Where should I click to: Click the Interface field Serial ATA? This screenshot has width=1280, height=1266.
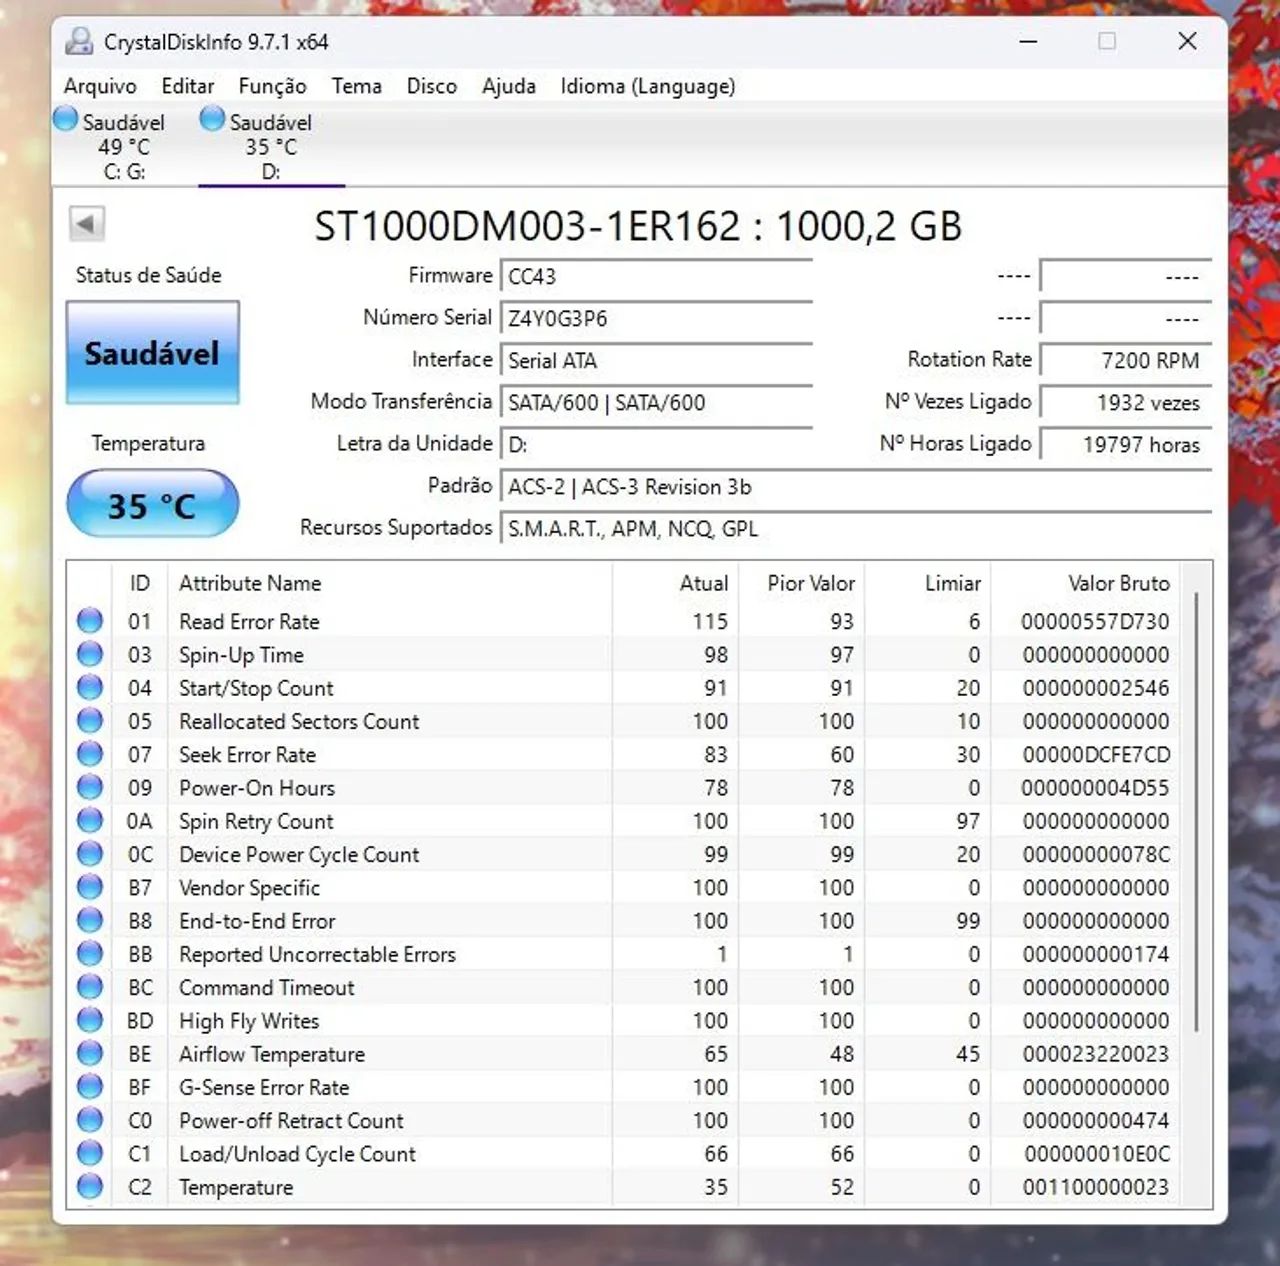pos(656,360)
